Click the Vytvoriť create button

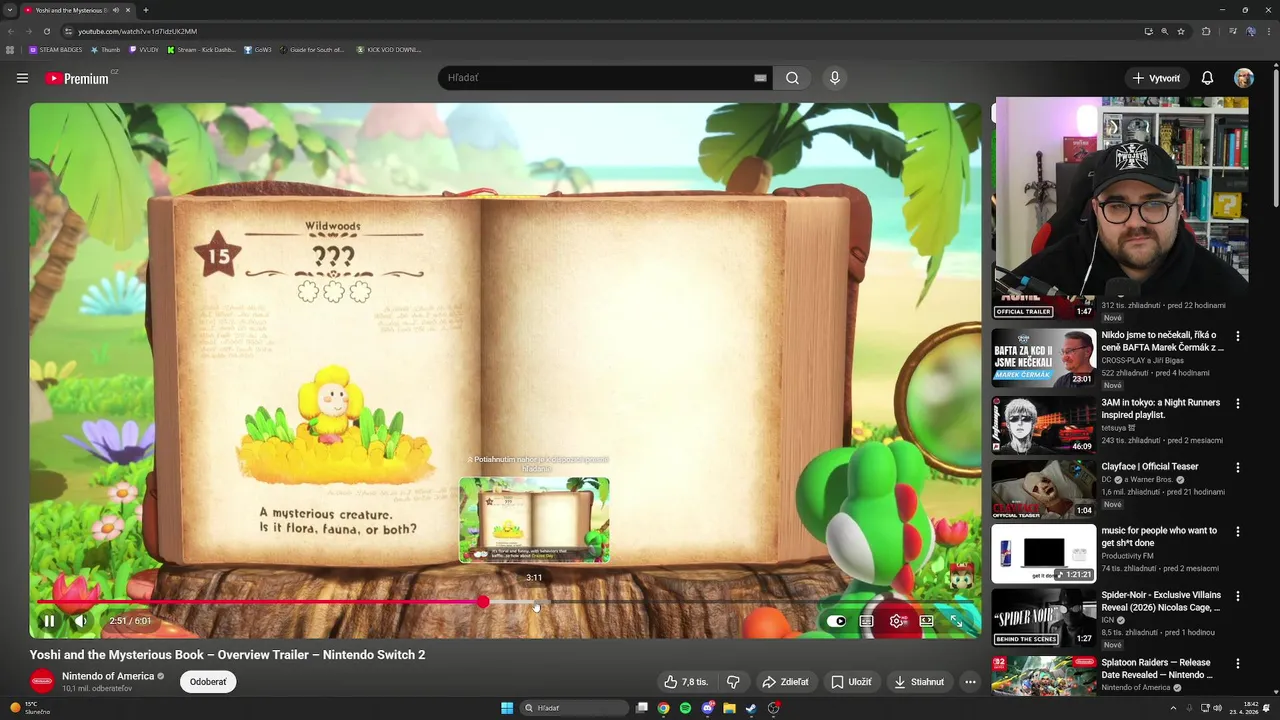point(1155,78)
